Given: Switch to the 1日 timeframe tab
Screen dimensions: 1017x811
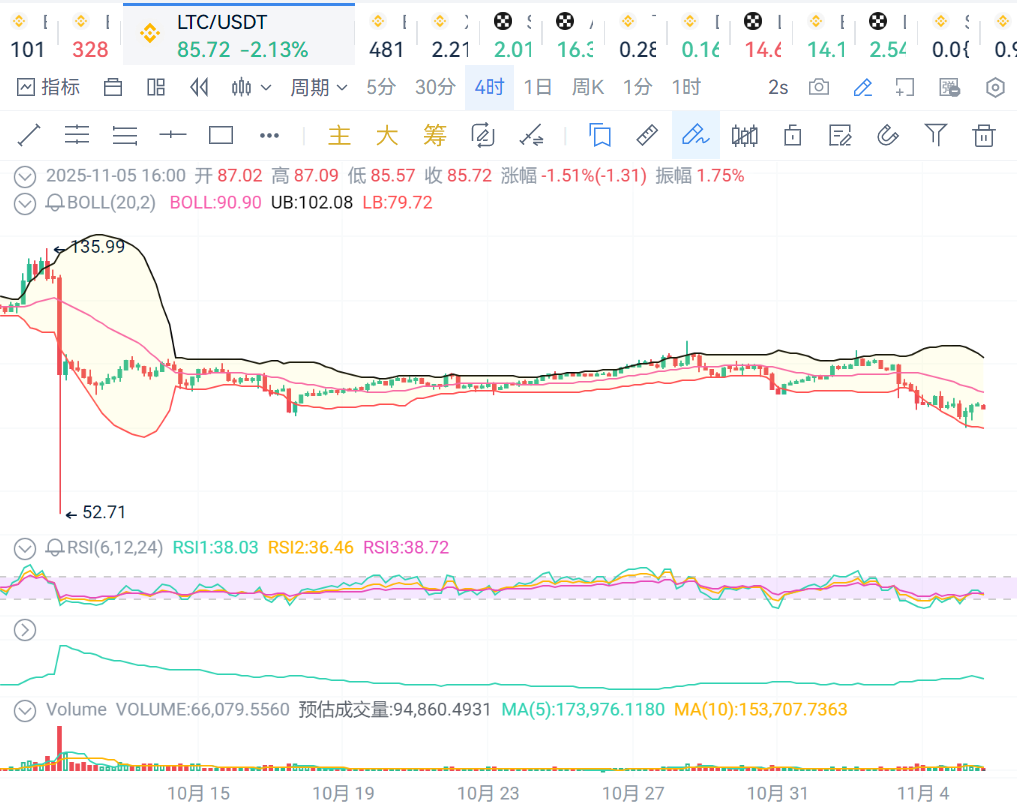Looking at the screenshot, I should tap(538, 88).
